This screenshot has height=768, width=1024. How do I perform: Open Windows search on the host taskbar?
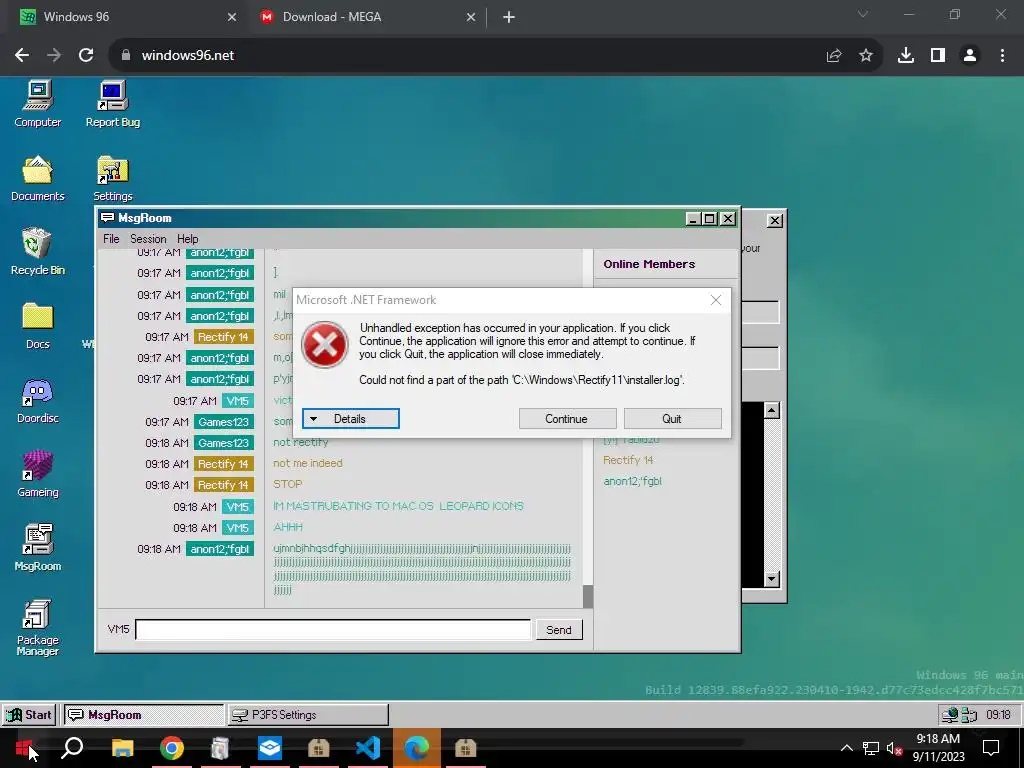72,748
